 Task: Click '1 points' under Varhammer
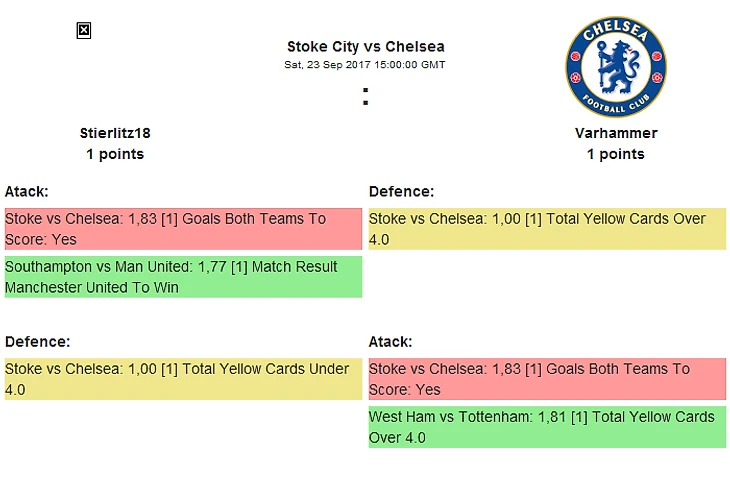(x=616, y=154)
